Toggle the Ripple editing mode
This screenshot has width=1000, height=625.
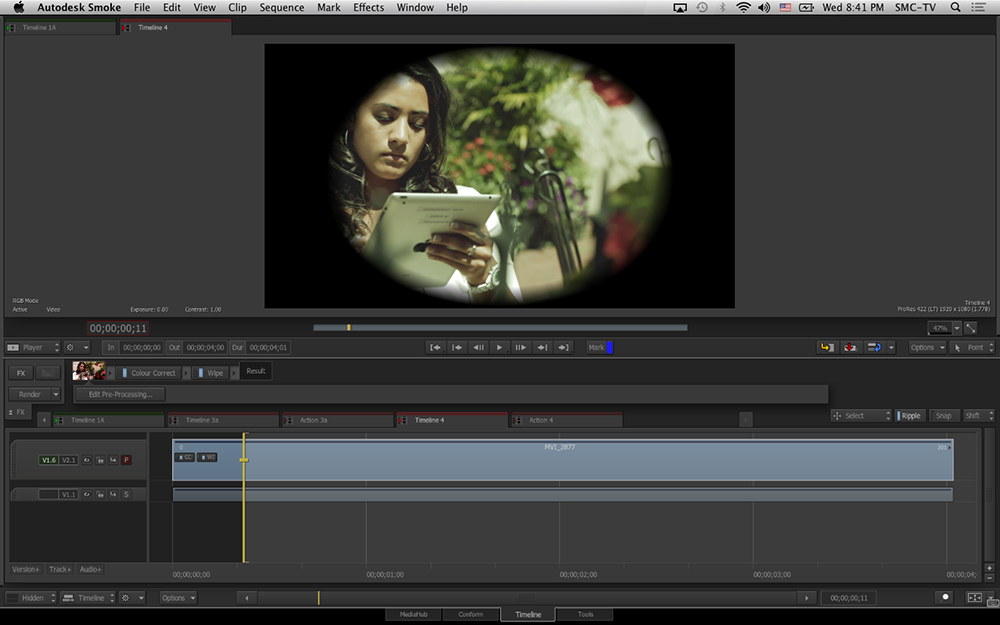tap(910, 415)
